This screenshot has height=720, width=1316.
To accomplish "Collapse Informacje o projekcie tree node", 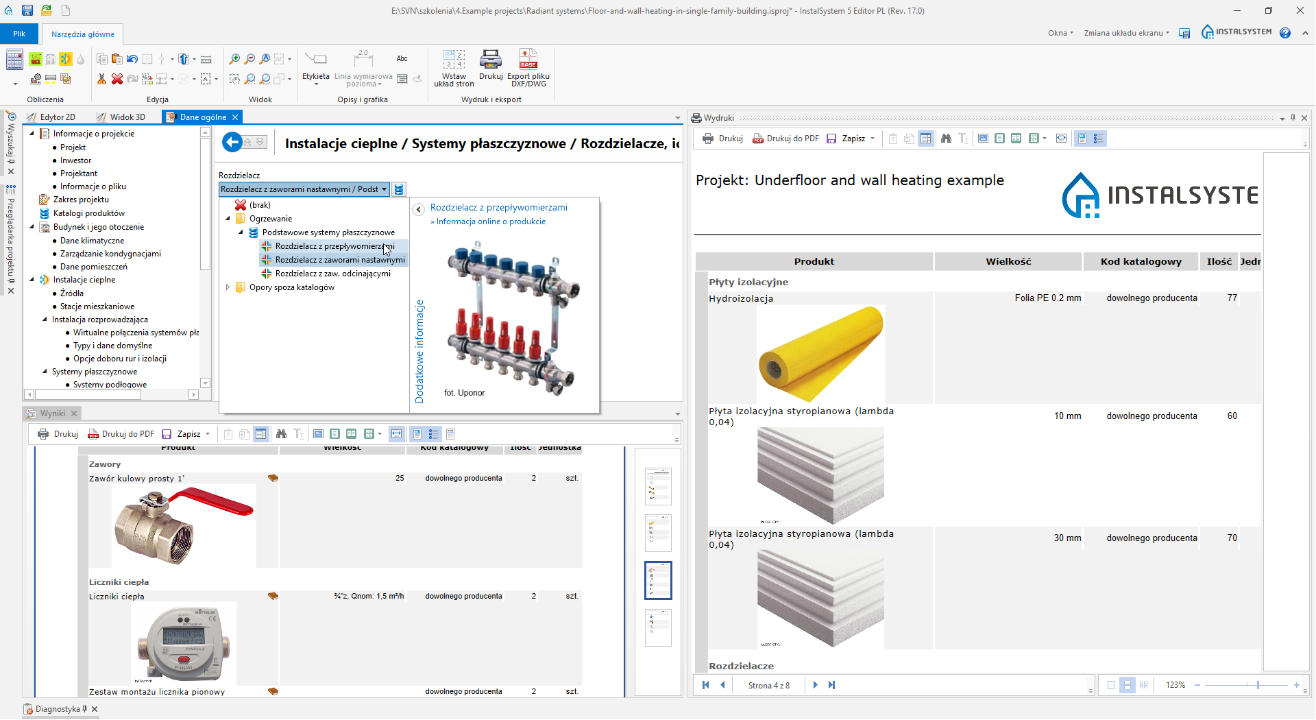I will click(32, 133).
